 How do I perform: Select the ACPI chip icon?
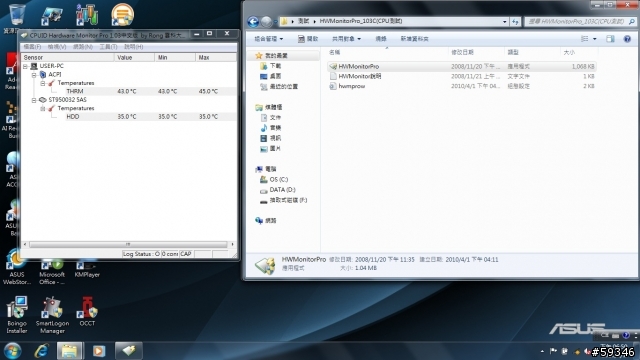43,75
